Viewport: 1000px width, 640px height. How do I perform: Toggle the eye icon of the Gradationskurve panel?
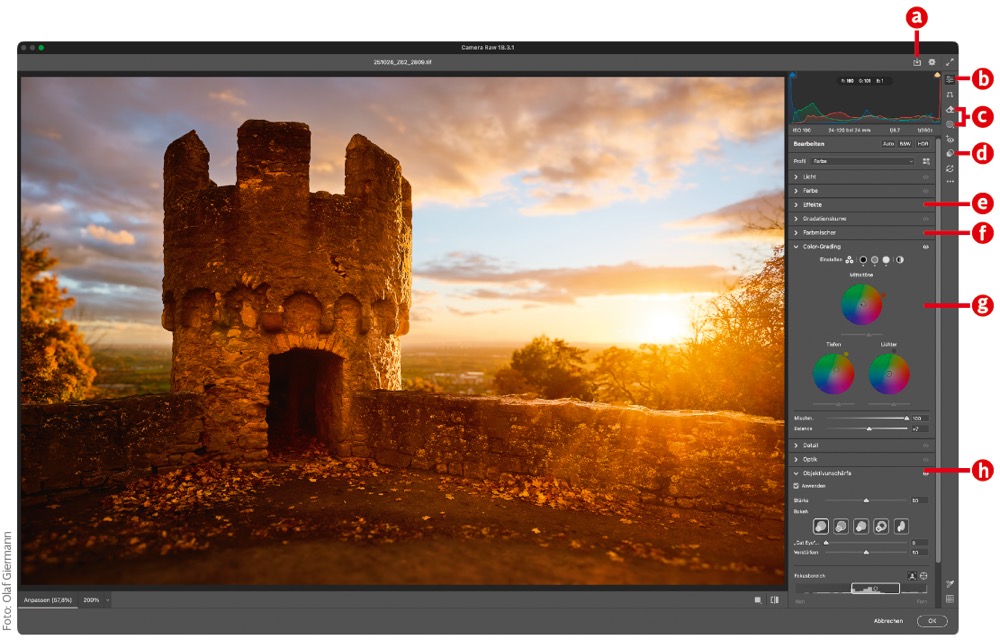925,219
